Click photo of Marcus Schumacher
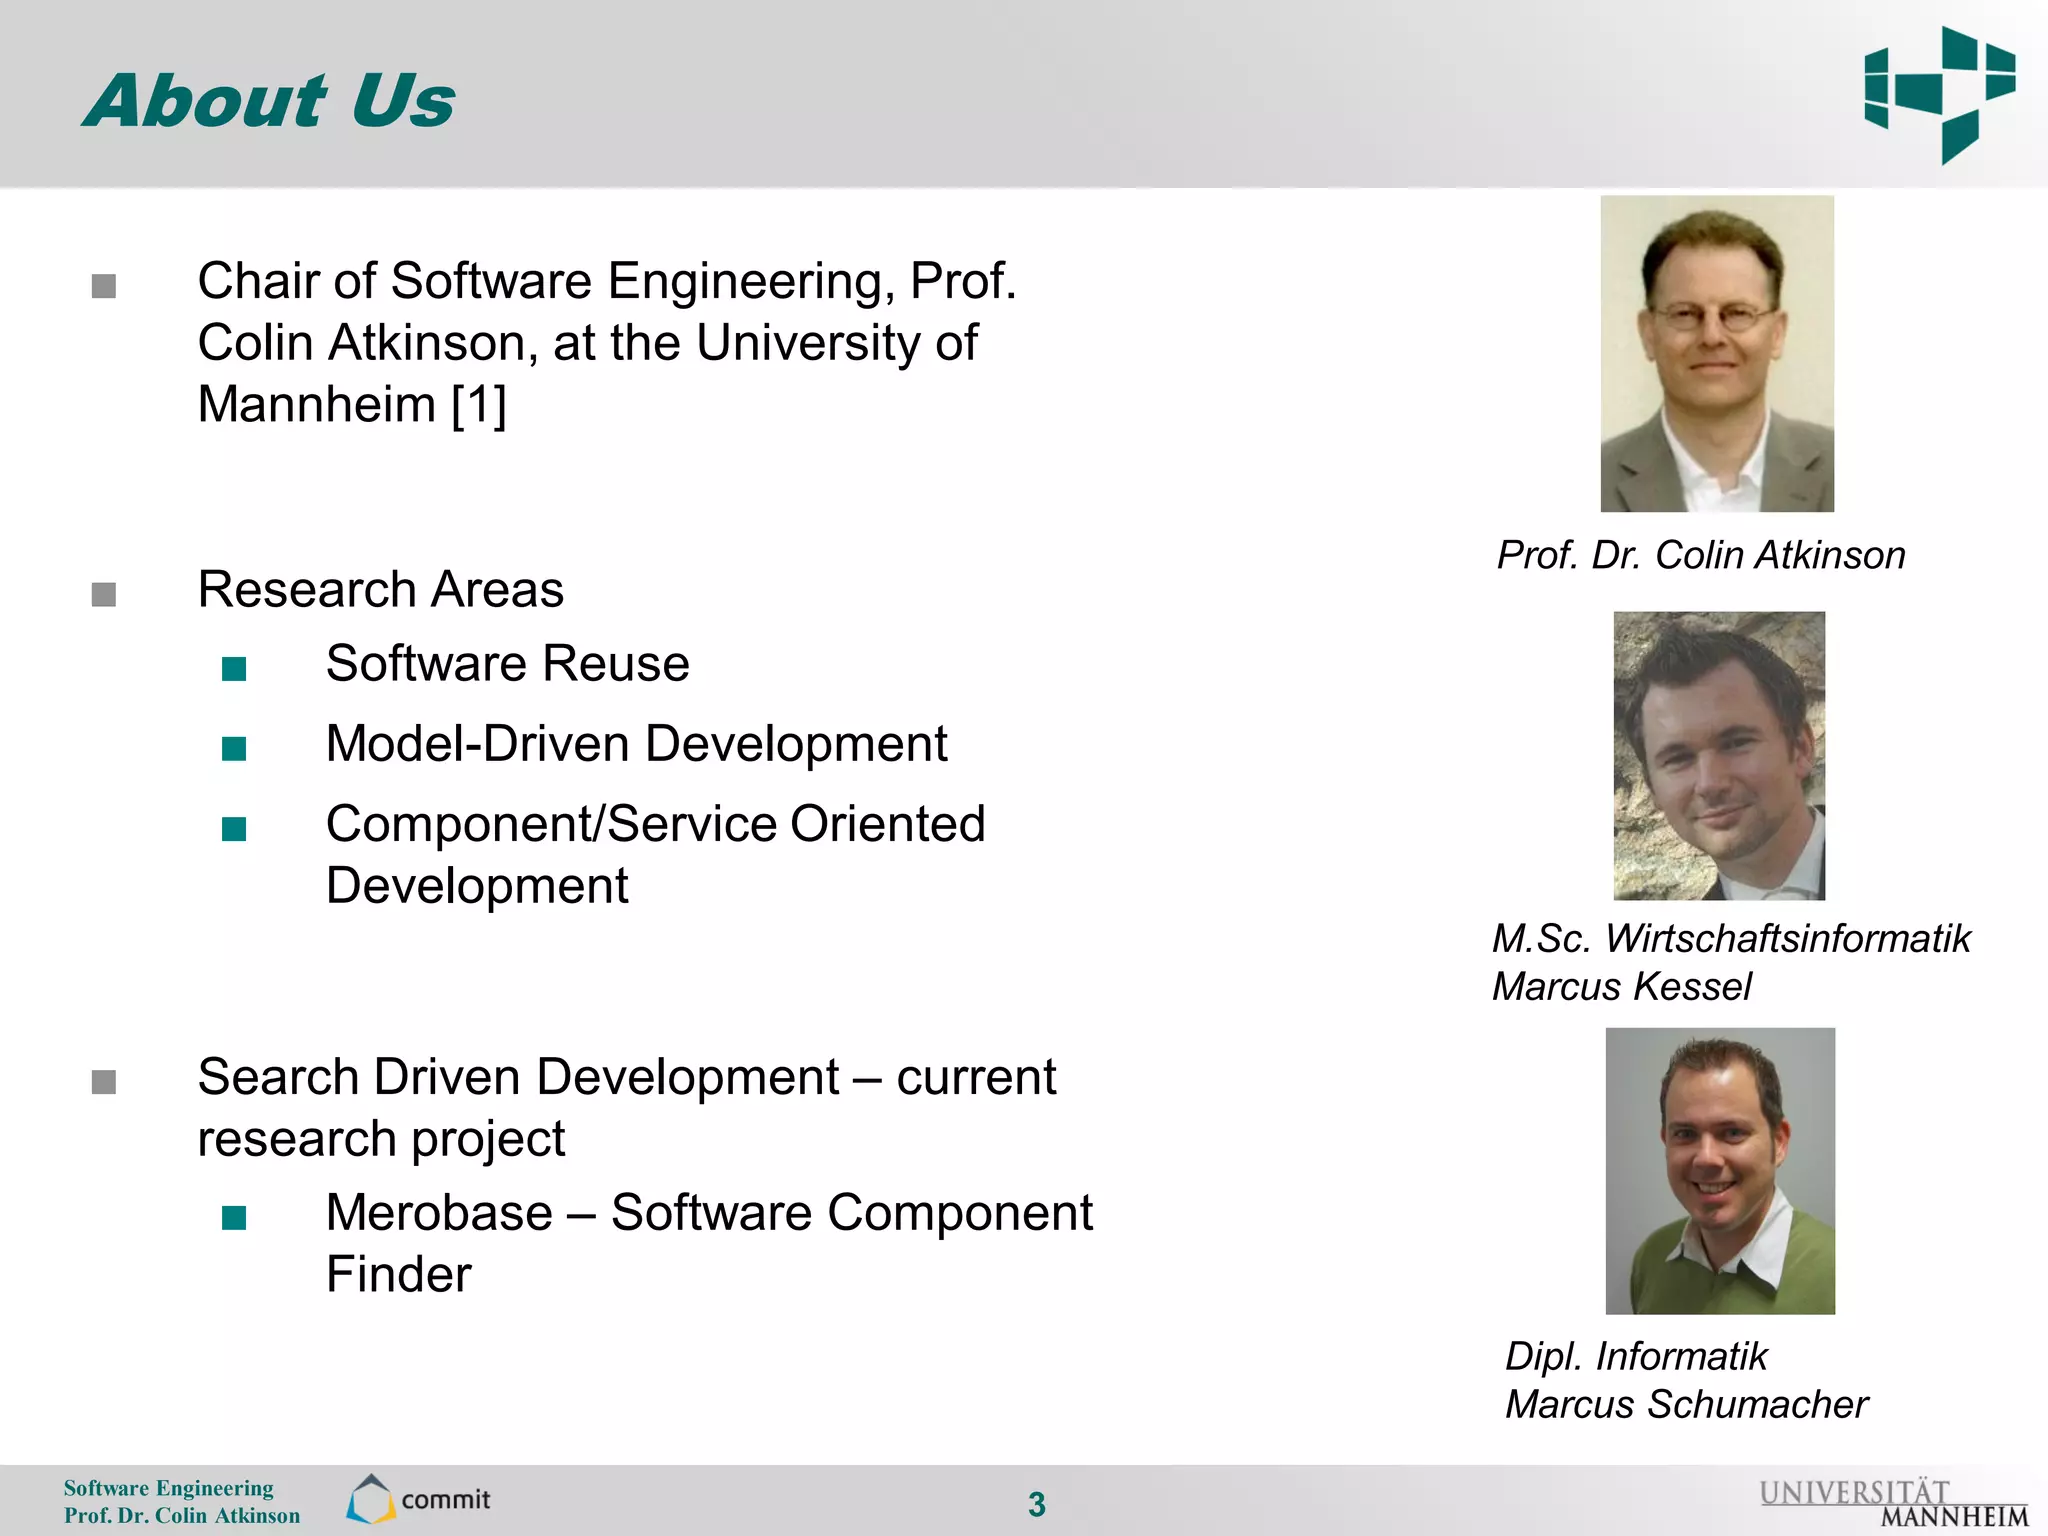Screen dimensions: 2048x1536 point(1720,1171)
